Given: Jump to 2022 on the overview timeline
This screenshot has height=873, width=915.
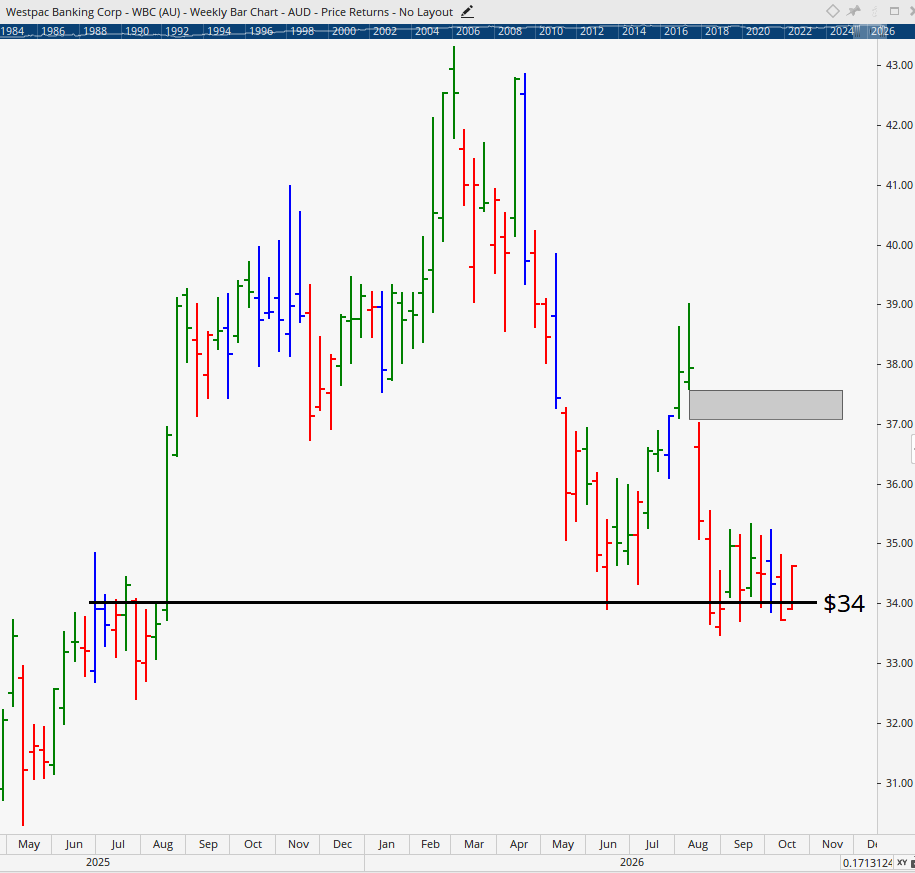Looking at the screenshot, I should coord(800,32).
